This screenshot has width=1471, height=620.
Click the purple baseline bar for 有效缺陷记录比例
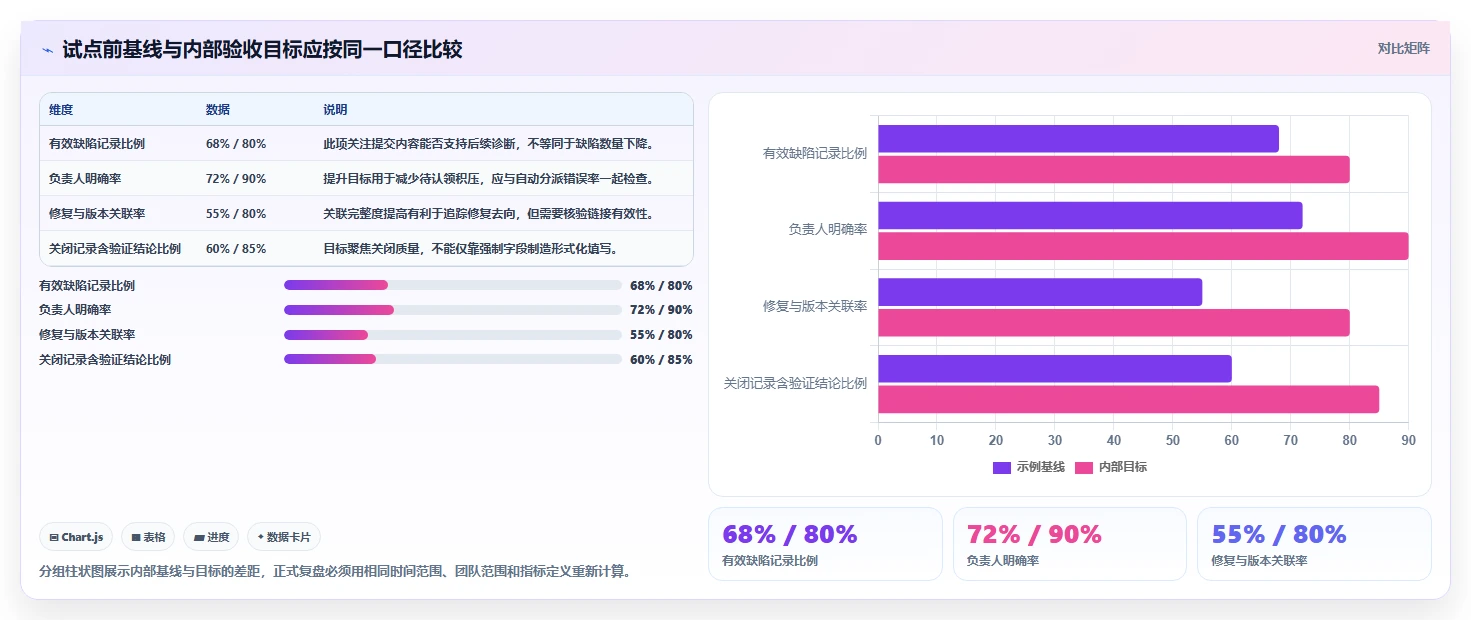pyautogui.click(x=1078, y=139)
